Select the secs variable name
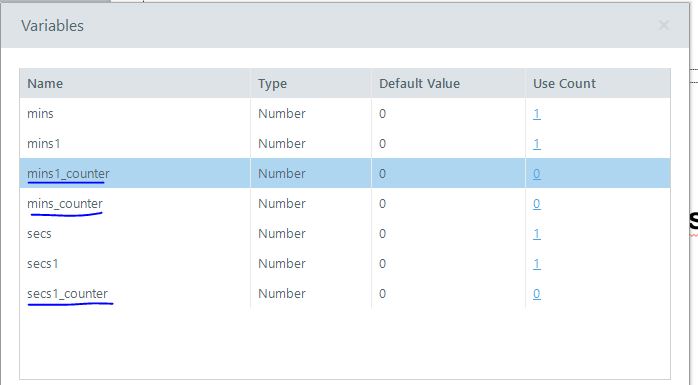Viewport: 698px width, 385px height. (39, 234)
